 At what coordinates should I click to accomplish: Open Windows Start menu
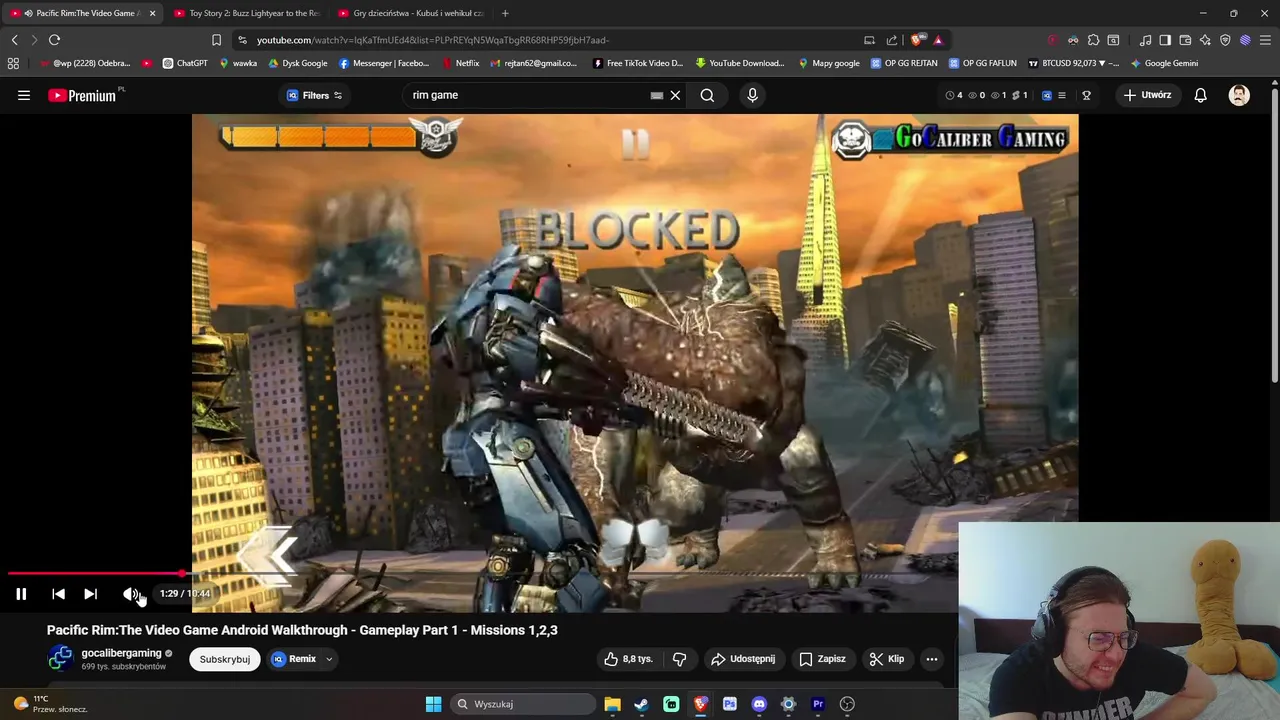(433, 704)
